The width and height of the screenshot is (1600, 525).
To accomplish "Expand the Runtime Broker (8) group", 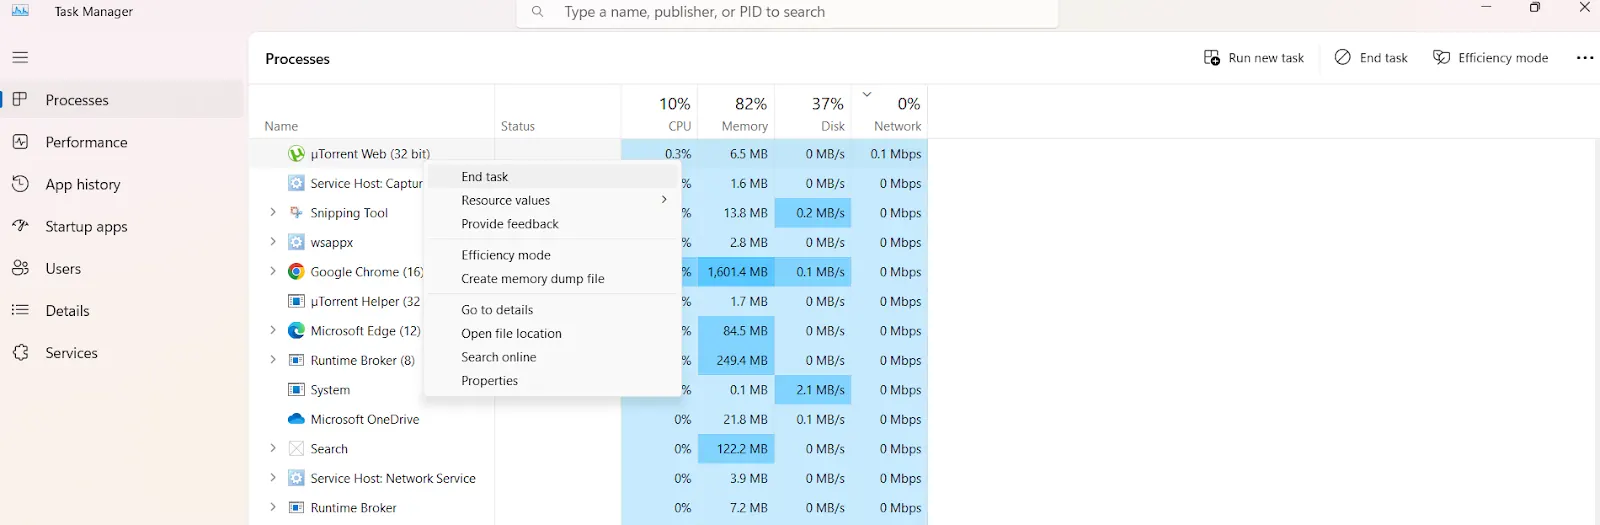I will pyautogui.click(x=272, y=360).
